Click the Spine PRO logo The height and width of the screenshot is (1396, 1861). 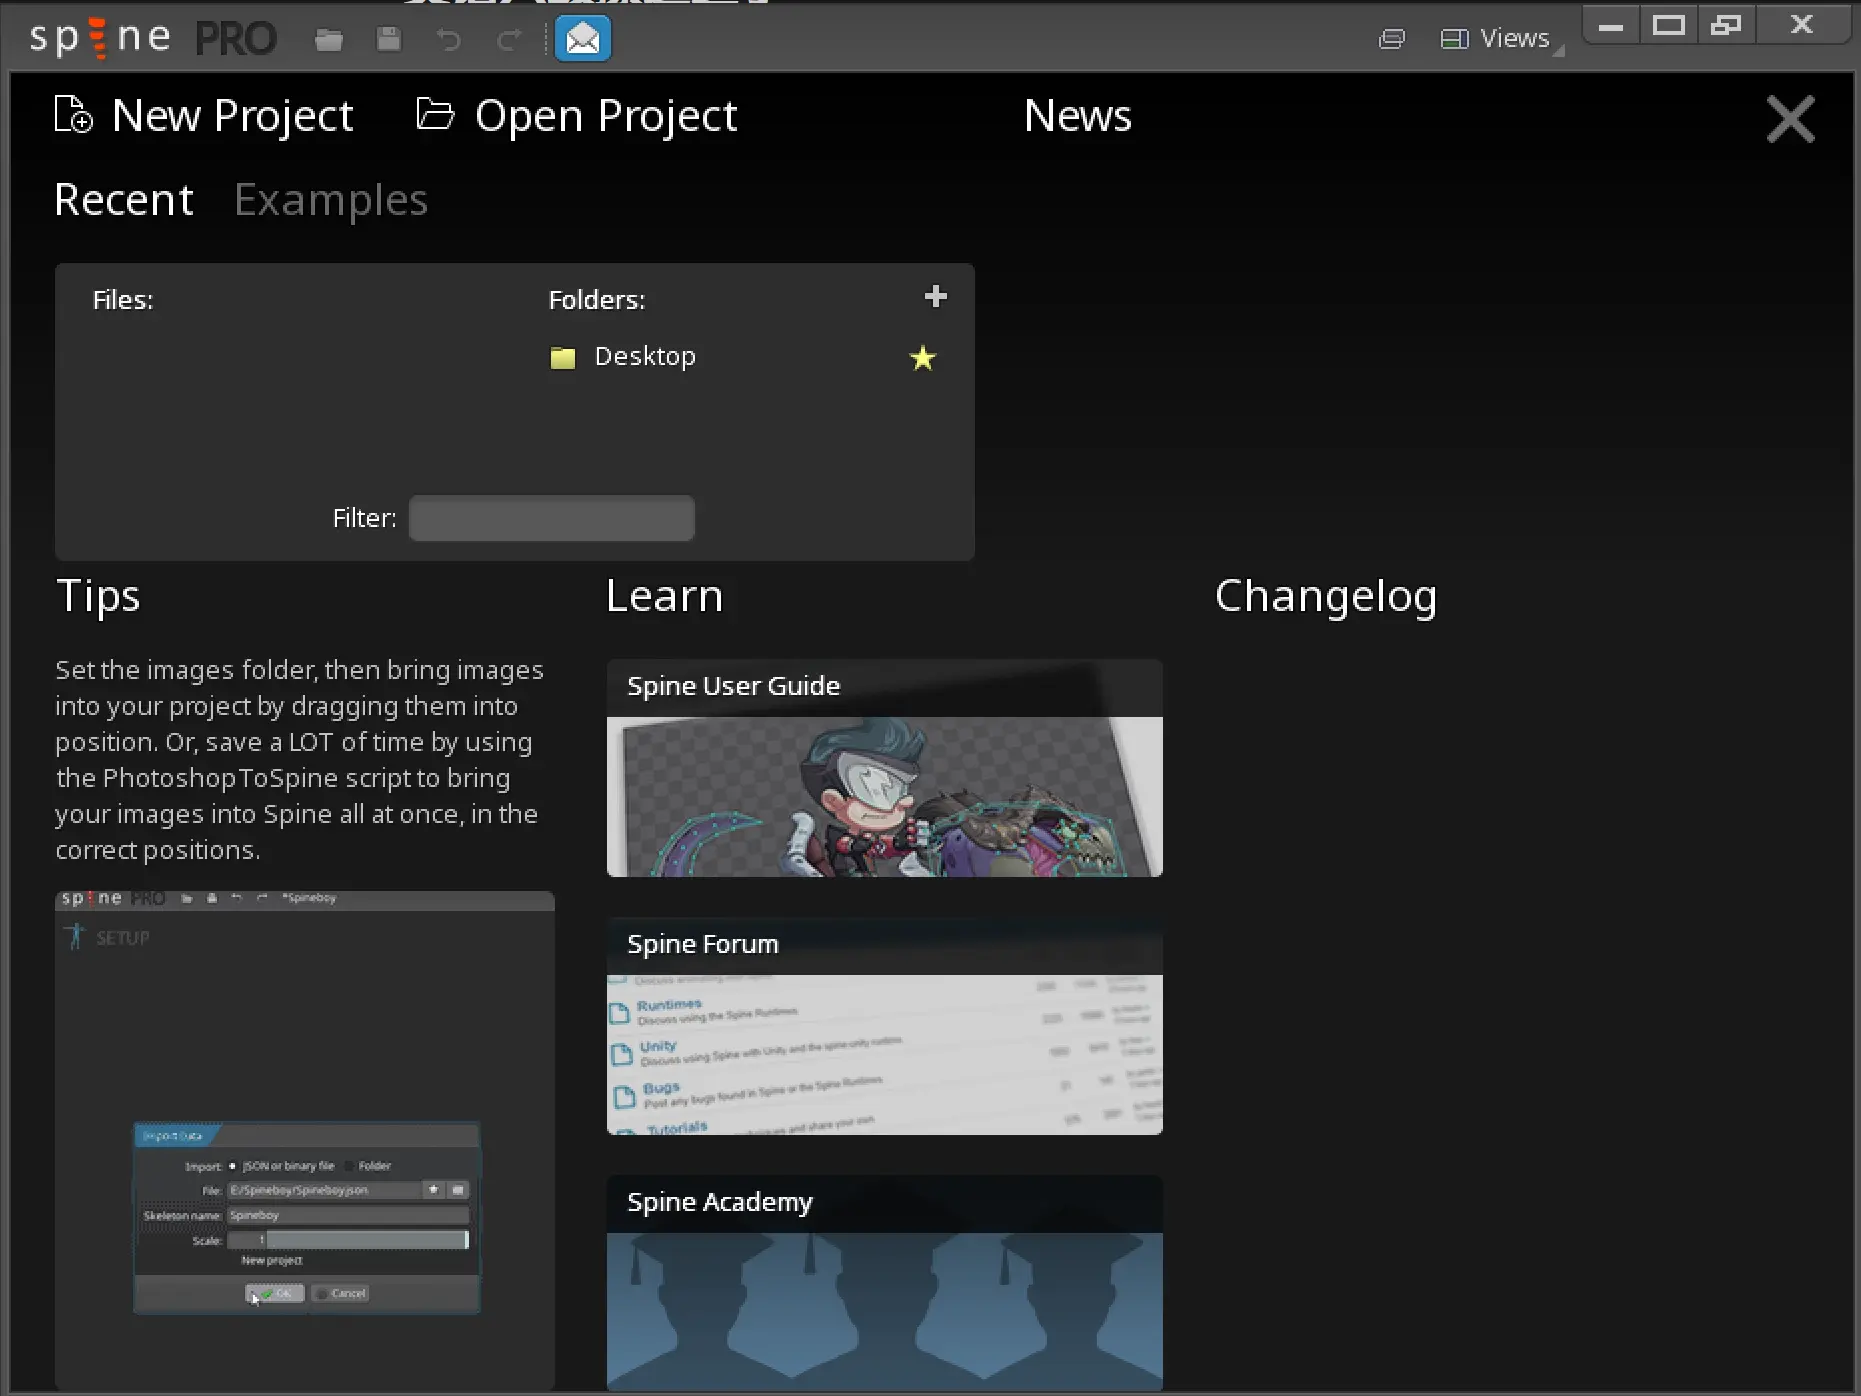(153, 39)
